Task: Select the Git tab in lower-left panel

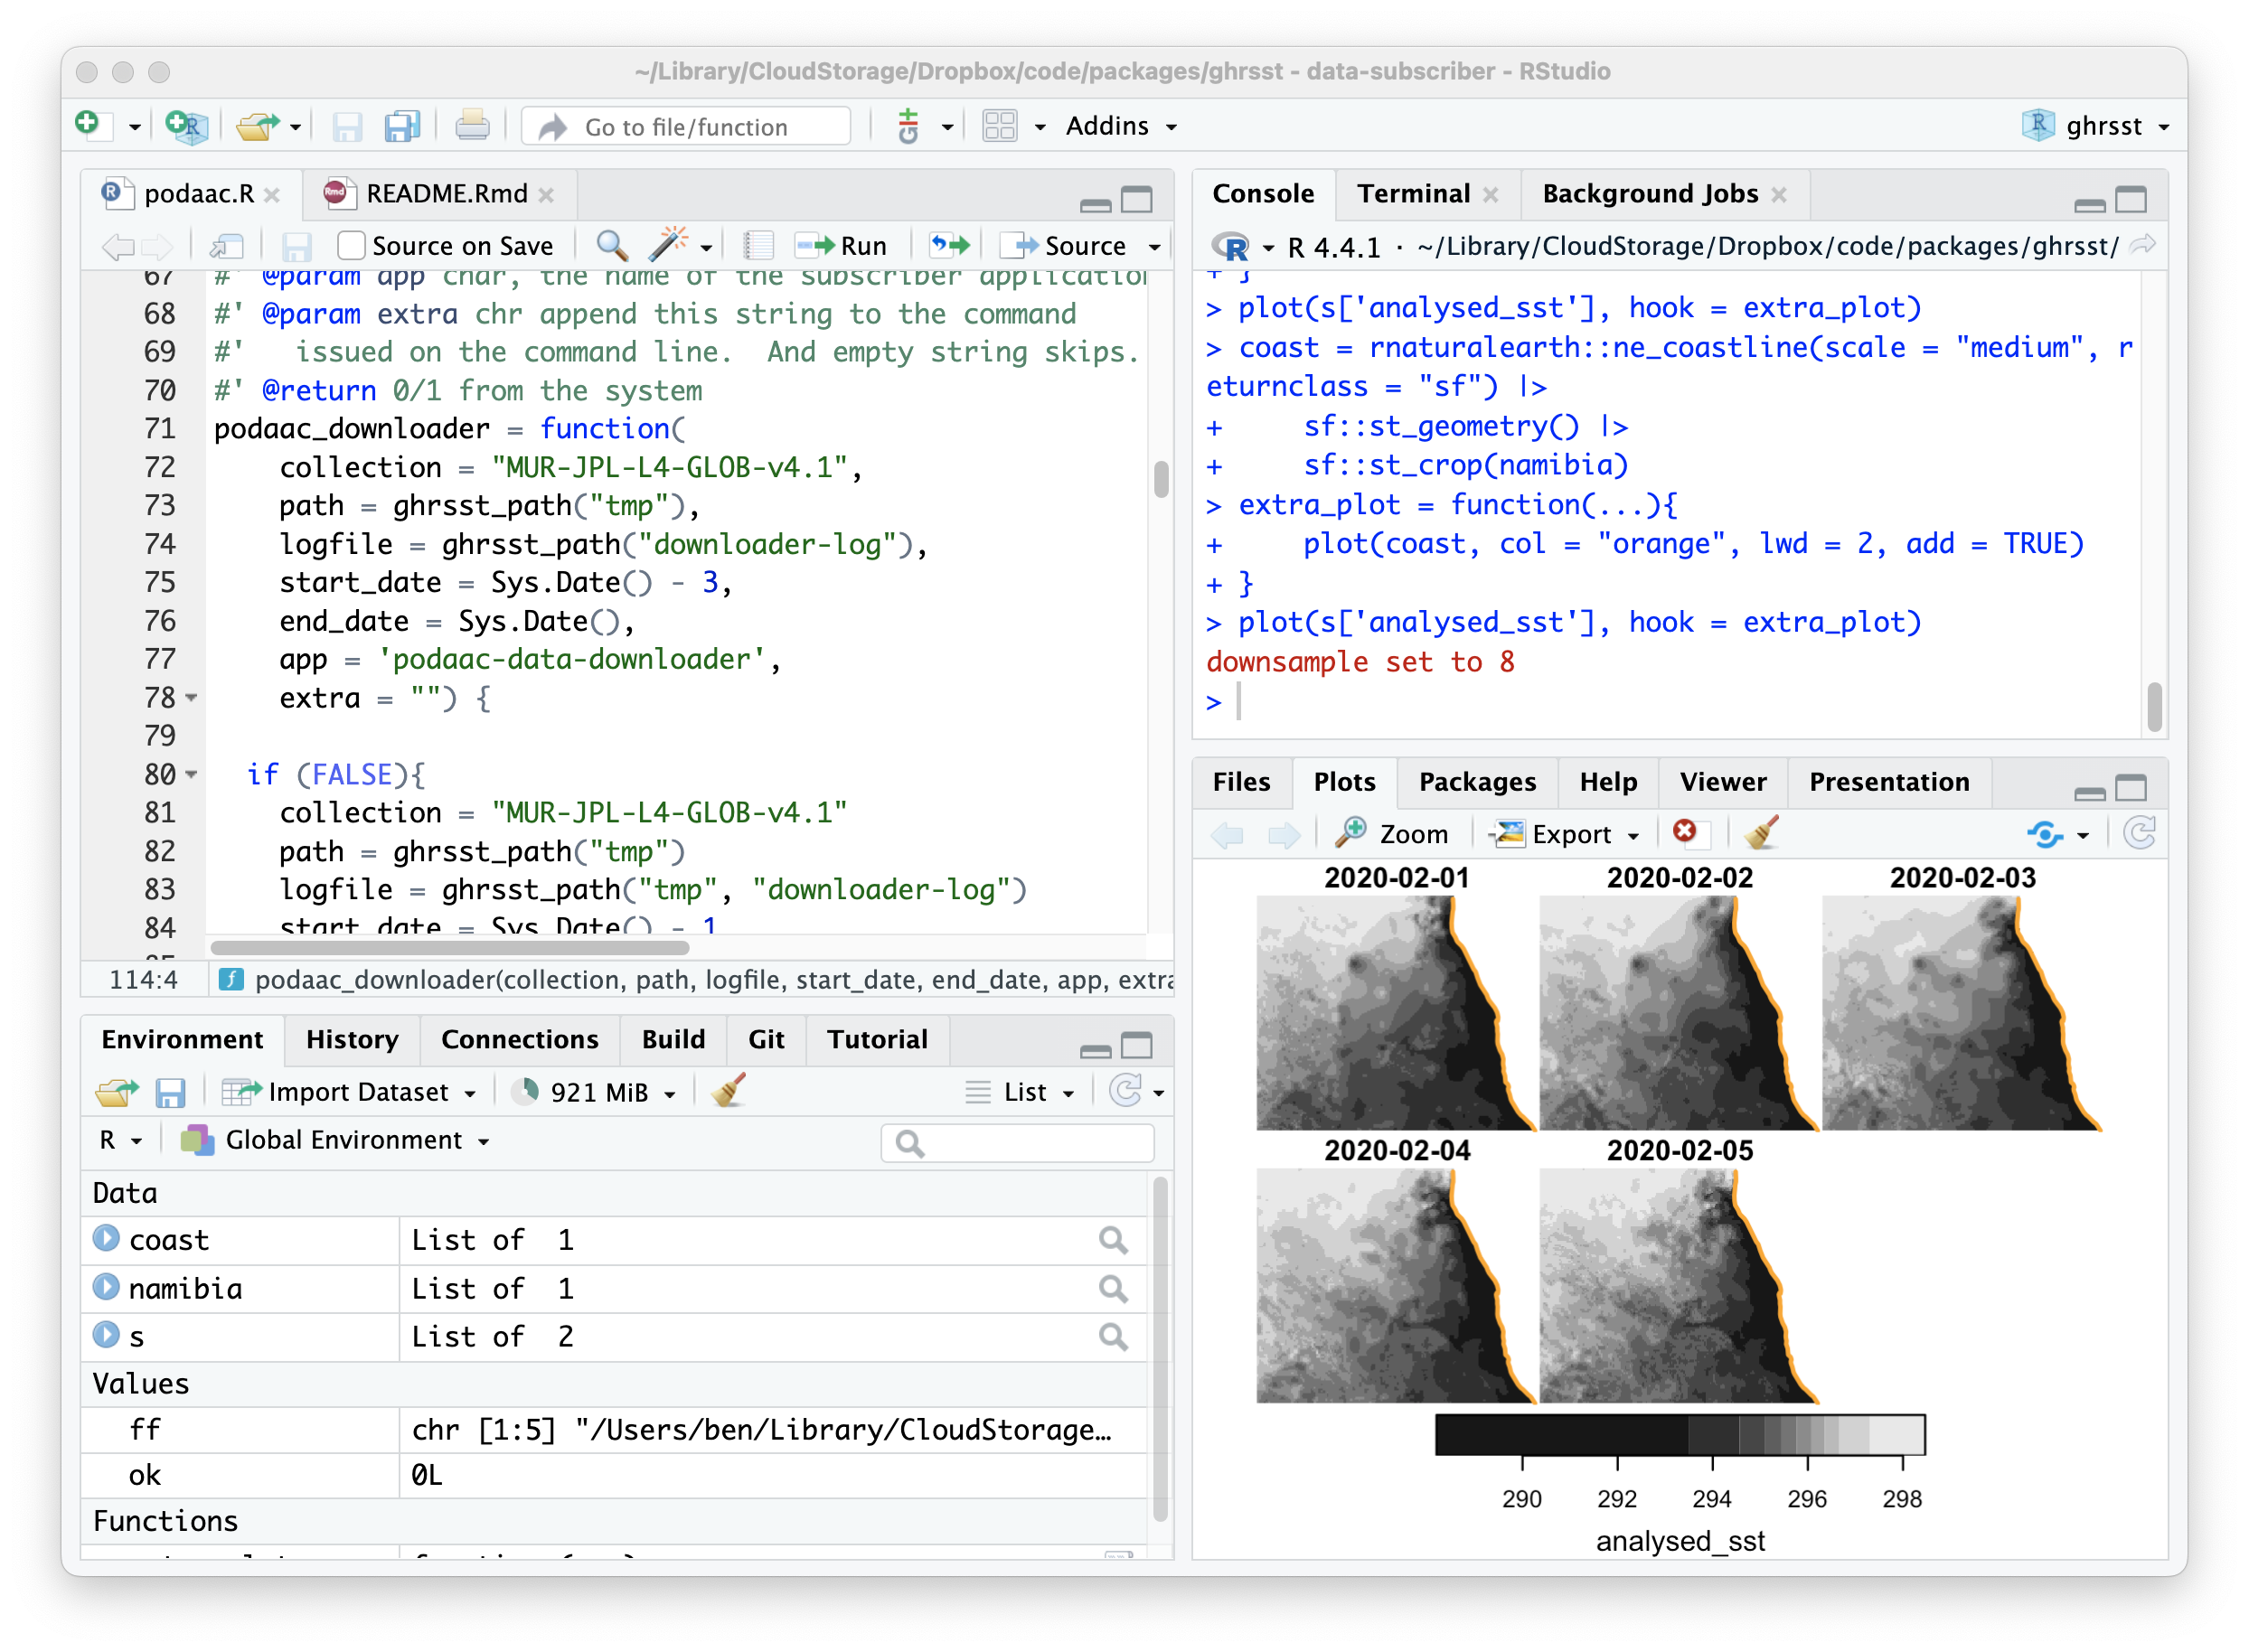Action: click(x=765, y=1039)
